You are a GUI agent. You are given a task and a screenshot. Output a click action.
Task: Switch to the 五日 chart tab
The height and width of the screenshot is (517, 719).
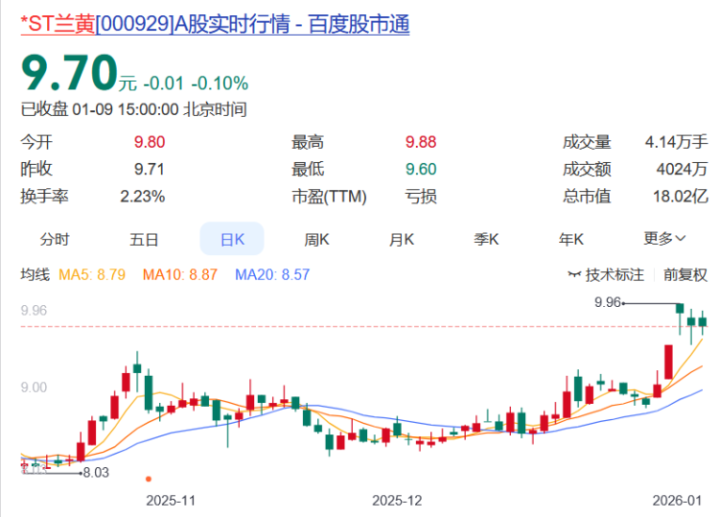(144, 239)
